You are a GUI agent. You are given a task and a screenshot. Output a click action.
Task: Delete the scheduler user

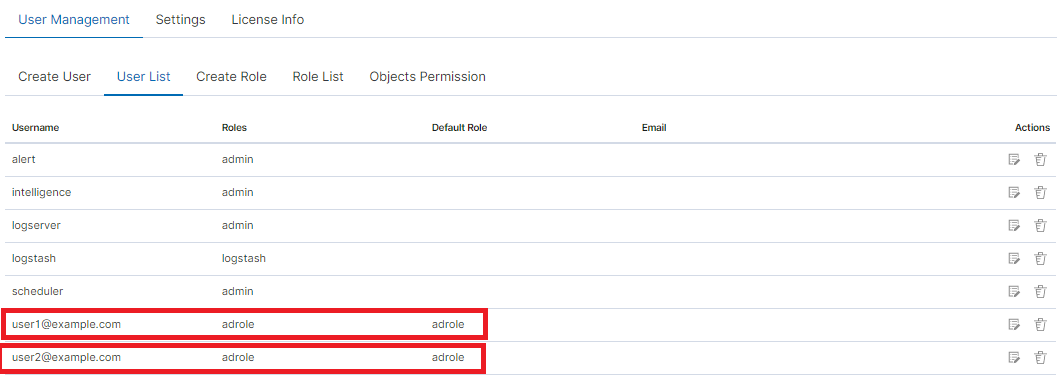click(x=1040, y=291)
